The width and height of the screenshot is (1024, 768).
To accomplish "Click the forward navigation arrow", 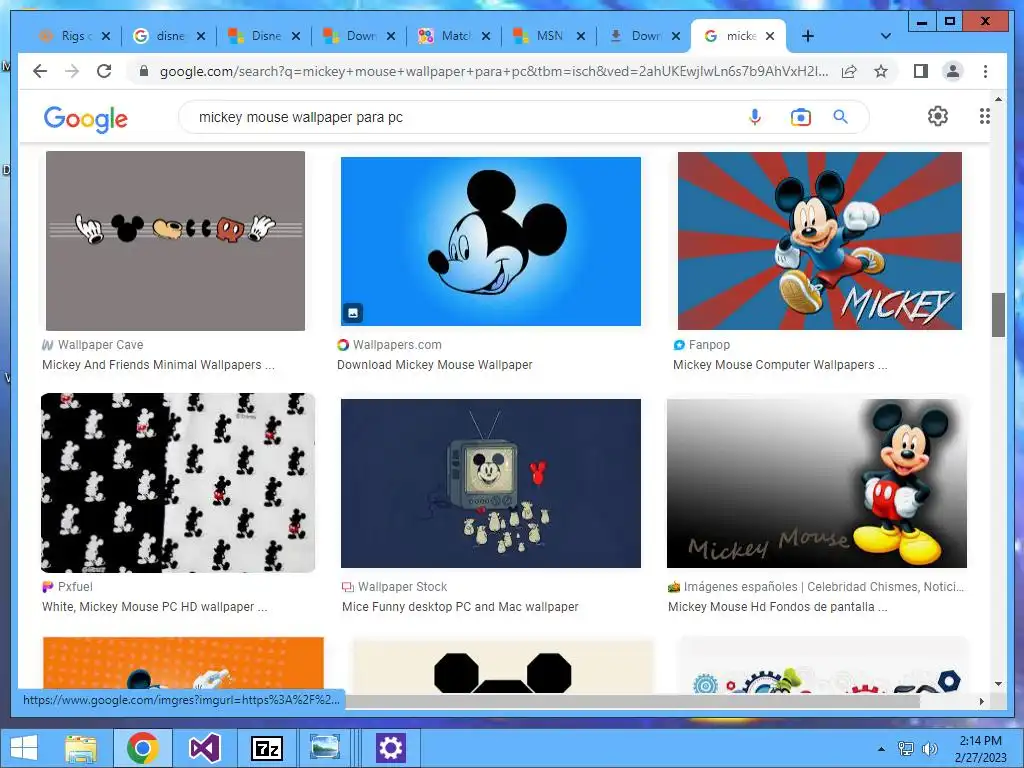I will point(72,71).
